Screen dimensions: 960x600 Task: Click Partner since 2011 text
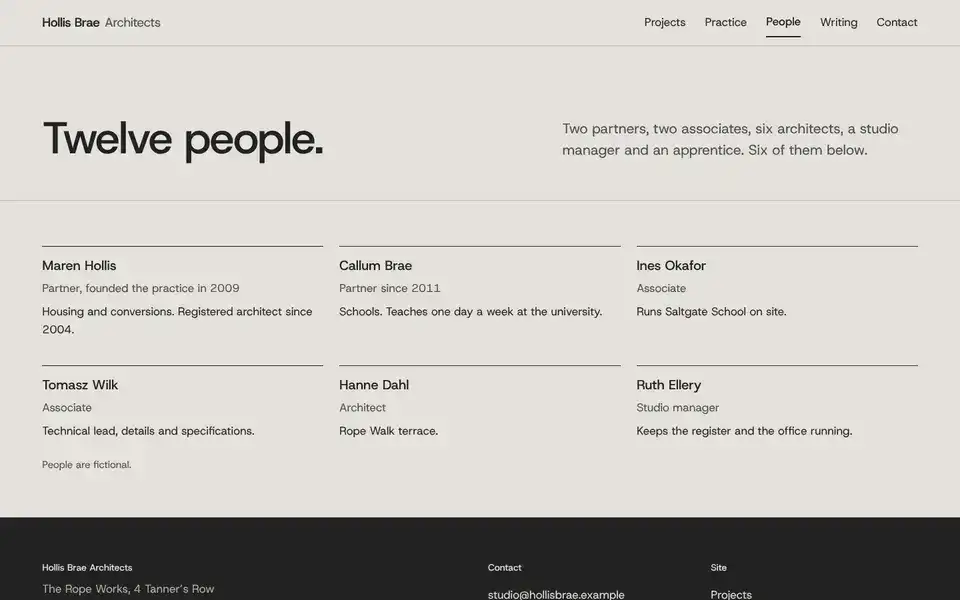389,288
